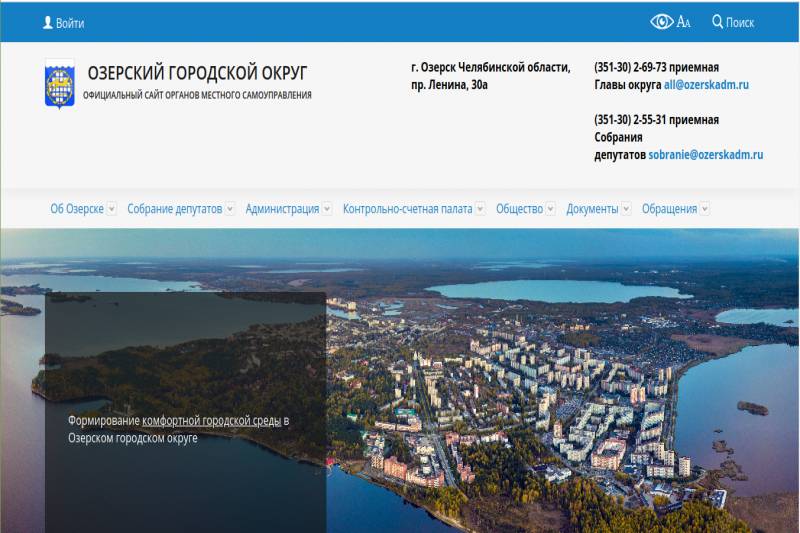Click the dropdown chevron next to Документы
800x533 pixels.
click(x=626, y=209)
